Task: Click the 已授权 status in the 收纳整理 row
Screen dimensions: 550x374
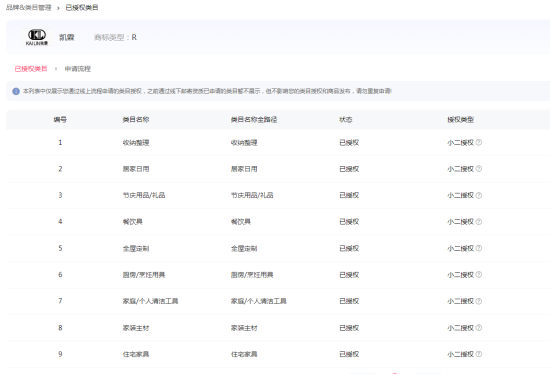Action: [349, 142]
